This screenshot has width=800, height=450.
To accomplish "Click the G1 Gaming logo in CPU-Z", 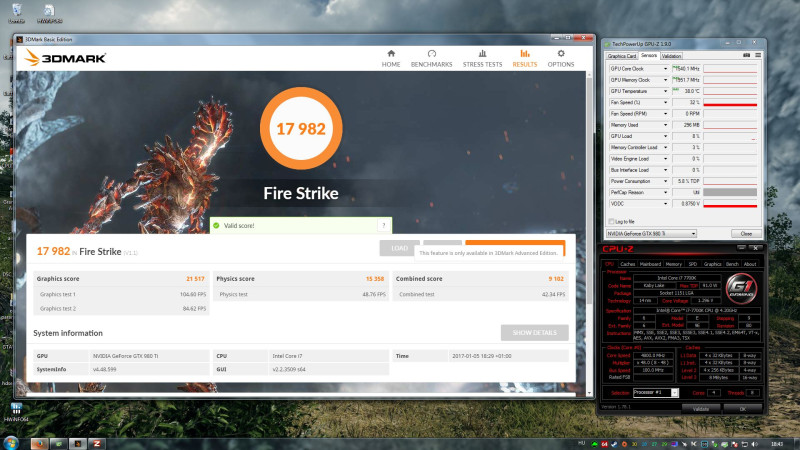I will tap(741, 289).
